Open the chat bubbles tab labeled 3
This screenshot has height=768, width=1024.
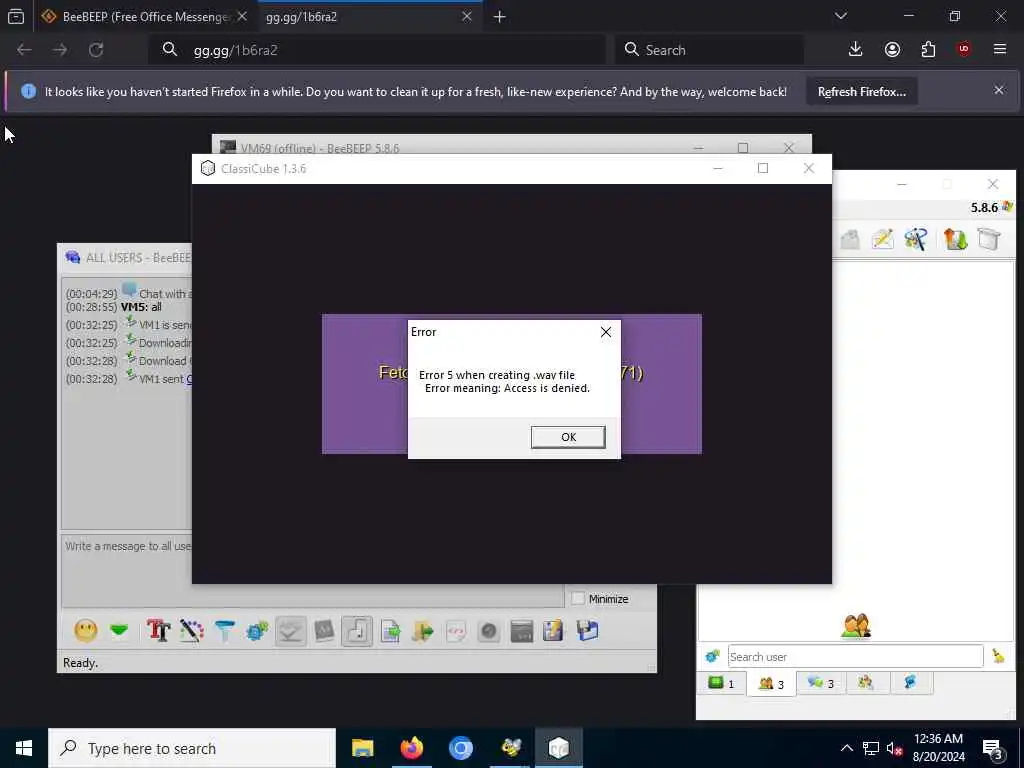(x=821, y=683)
